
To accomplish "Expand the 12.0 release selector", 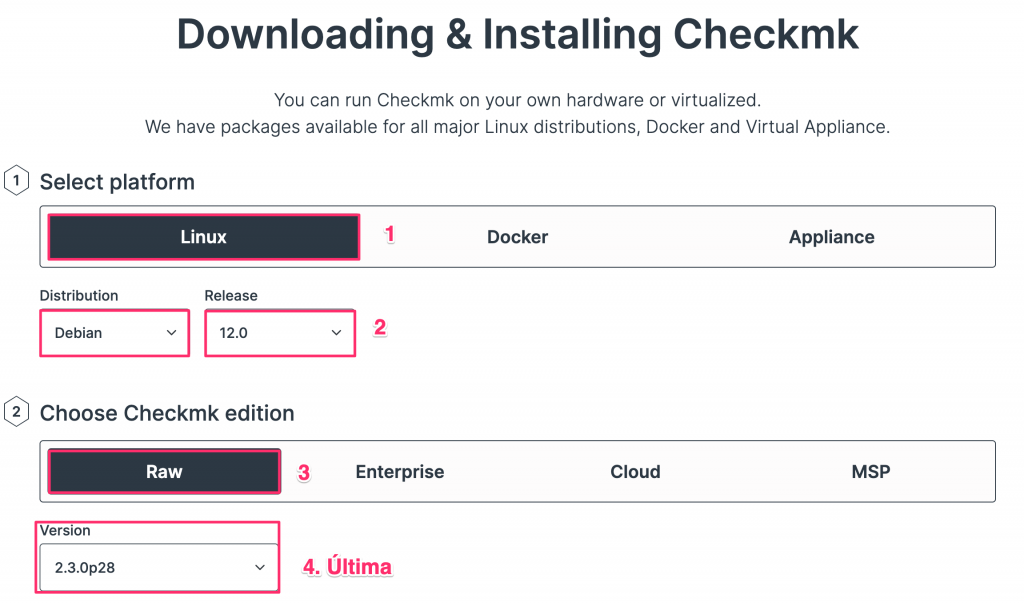I will pyautogui.click(x=279, y=333).
